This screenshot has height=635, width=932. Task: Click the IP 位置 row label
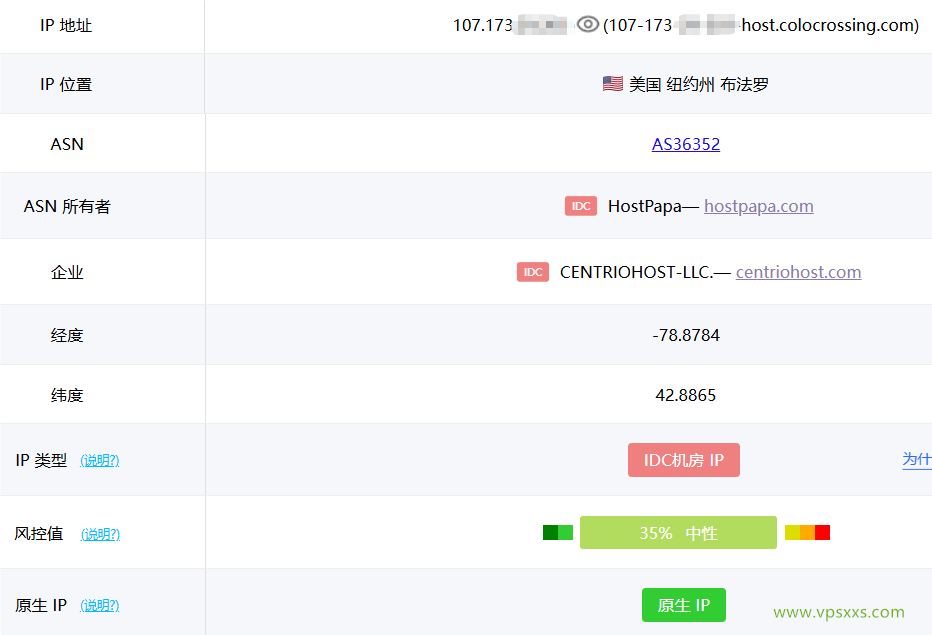click(x=66, y=84)
